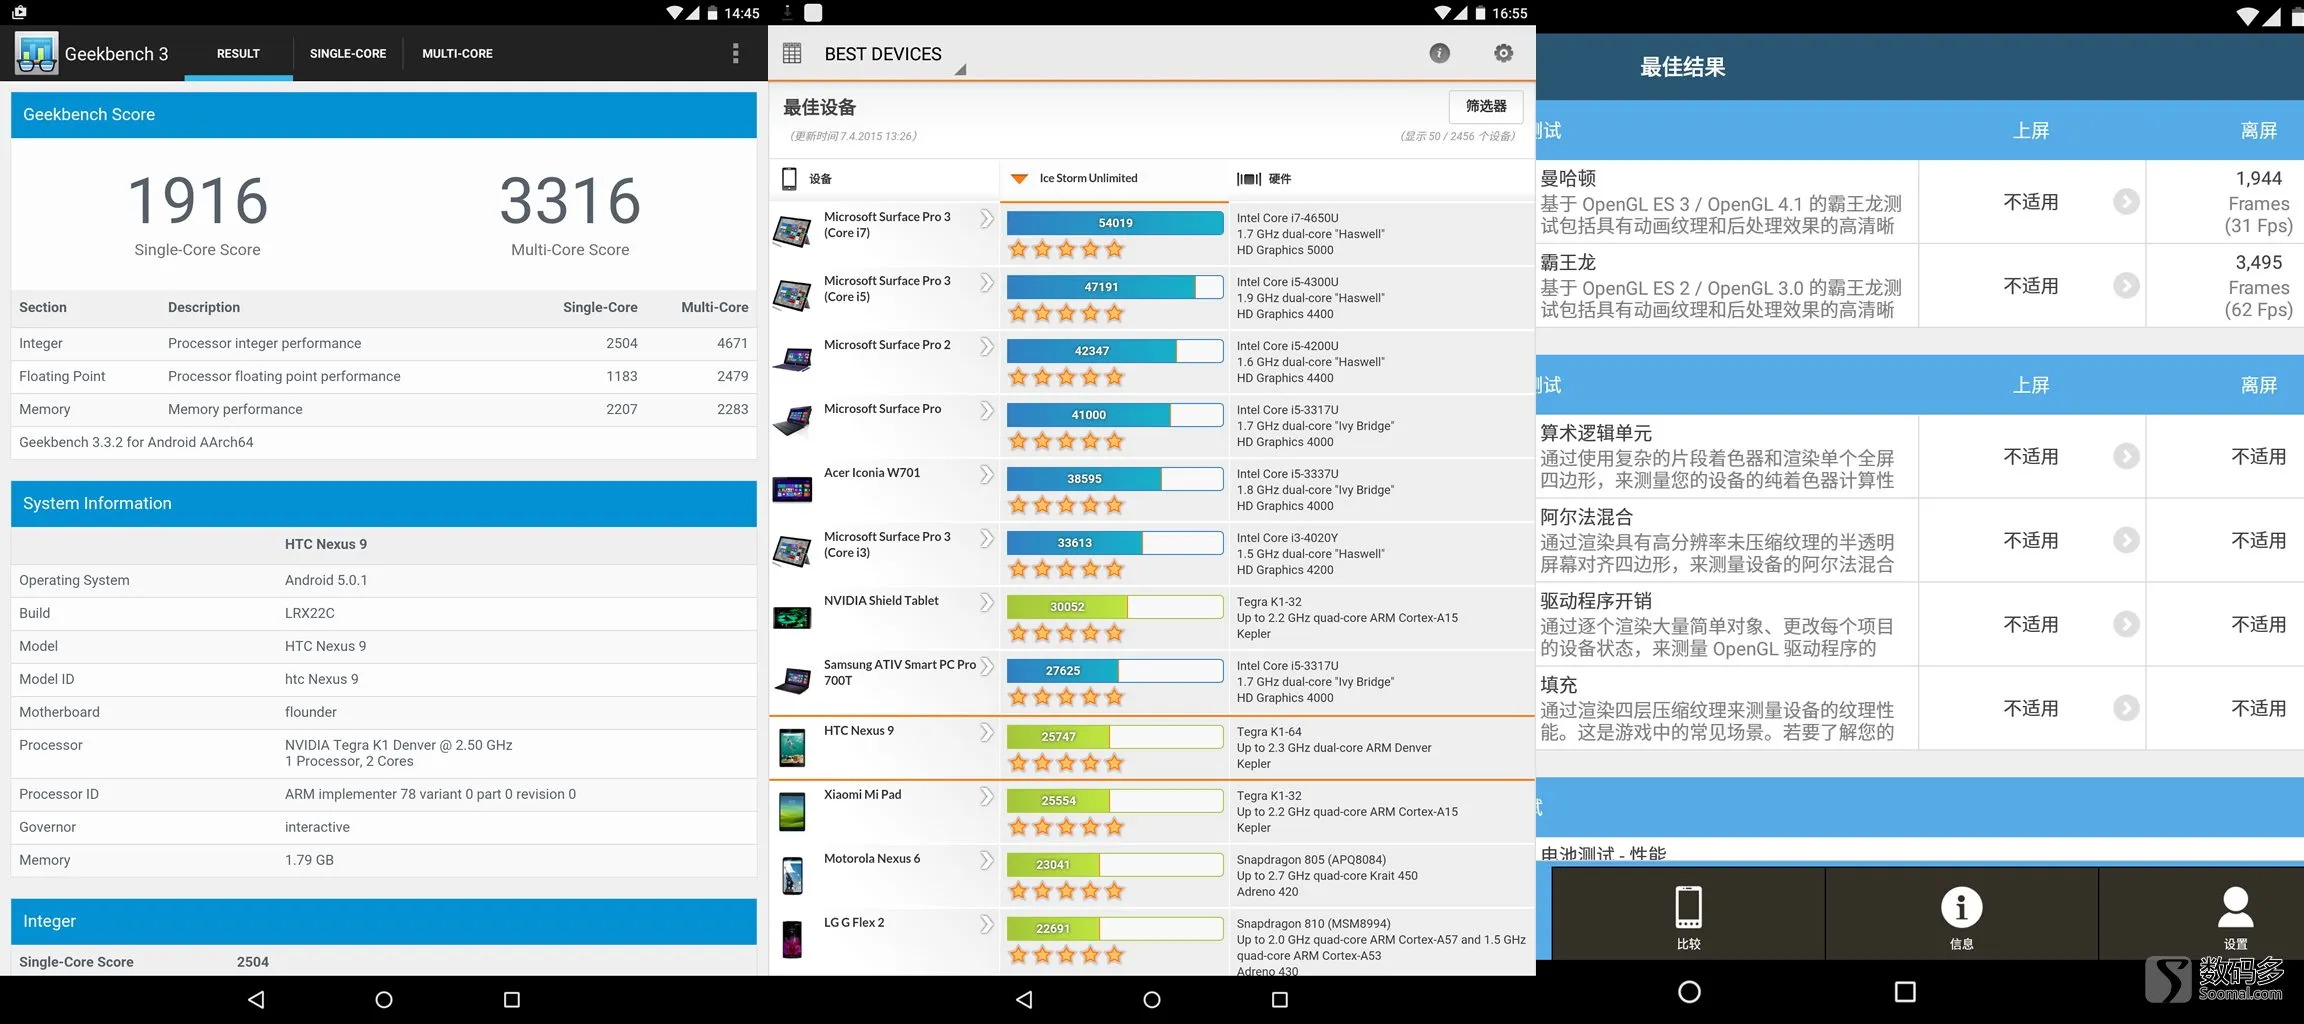Tap the 阿尔法混合 row arrow circle
The image size is (2304, 1024).
(x=2126, y=541)
